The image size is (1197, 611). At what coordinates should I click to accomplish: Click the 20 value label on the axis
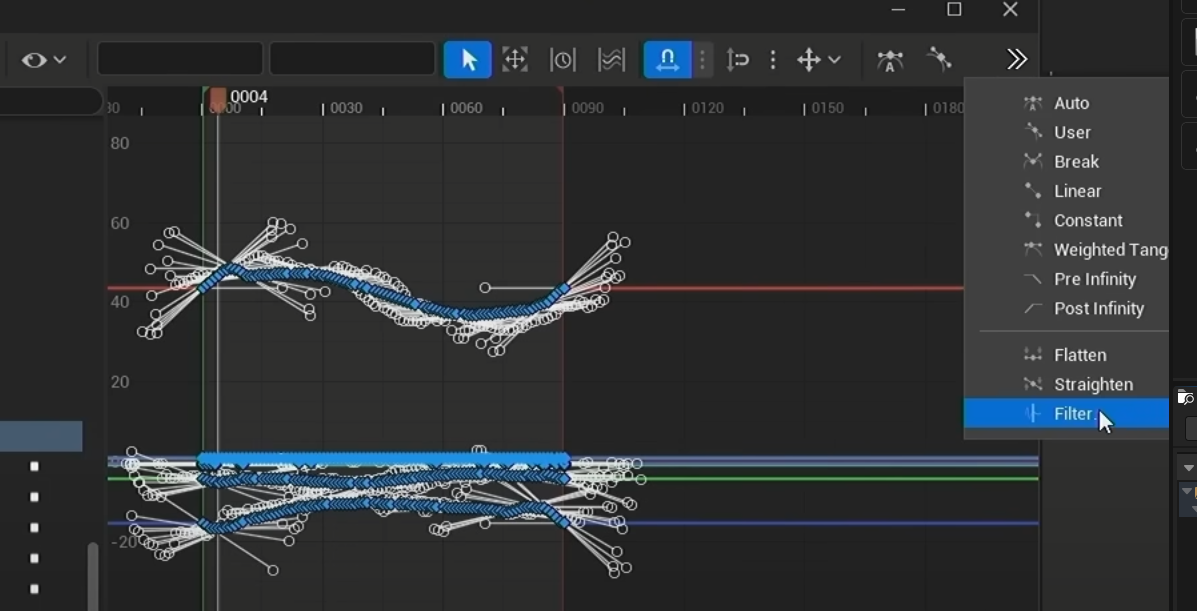[120, 382]
